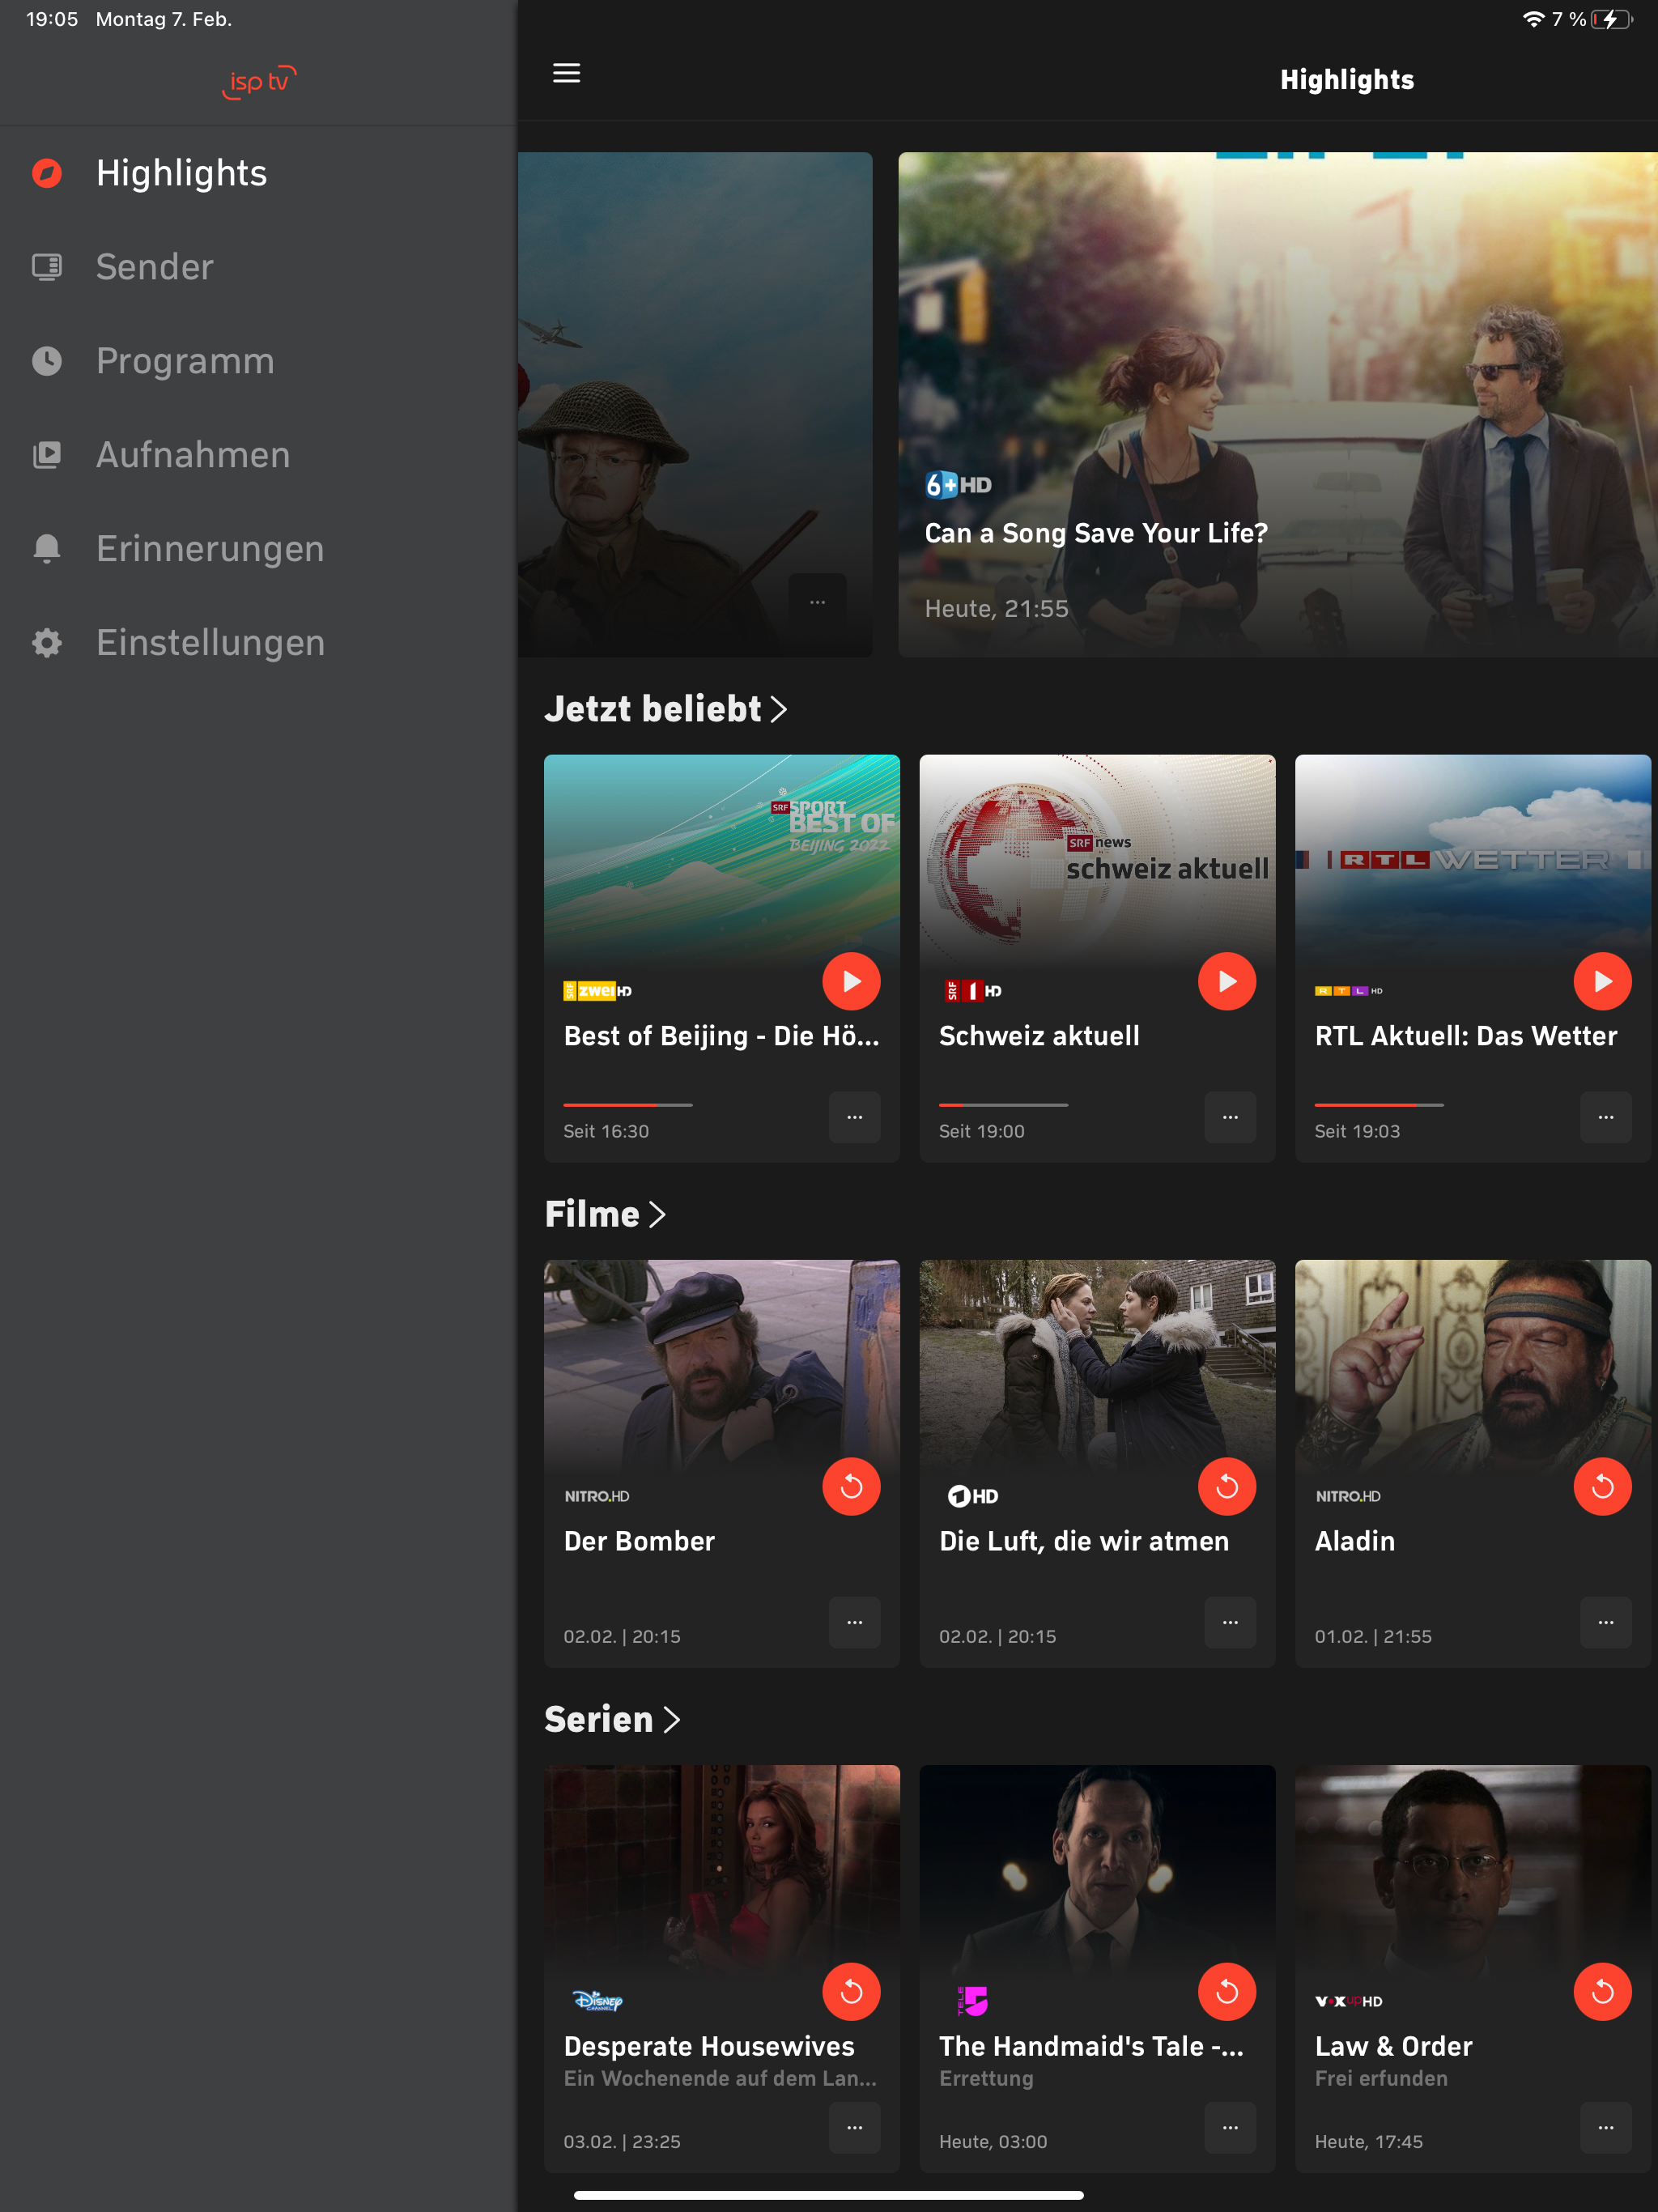Expand the Filme category
Screen dimensions: 1658x2212
tap(605, 1214)
